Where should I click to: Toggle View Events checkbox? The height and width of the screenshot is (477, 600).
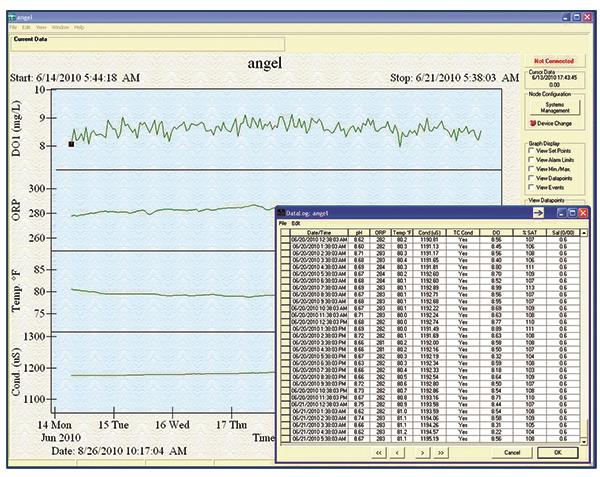pyautogui.click(x=531, y=186)
